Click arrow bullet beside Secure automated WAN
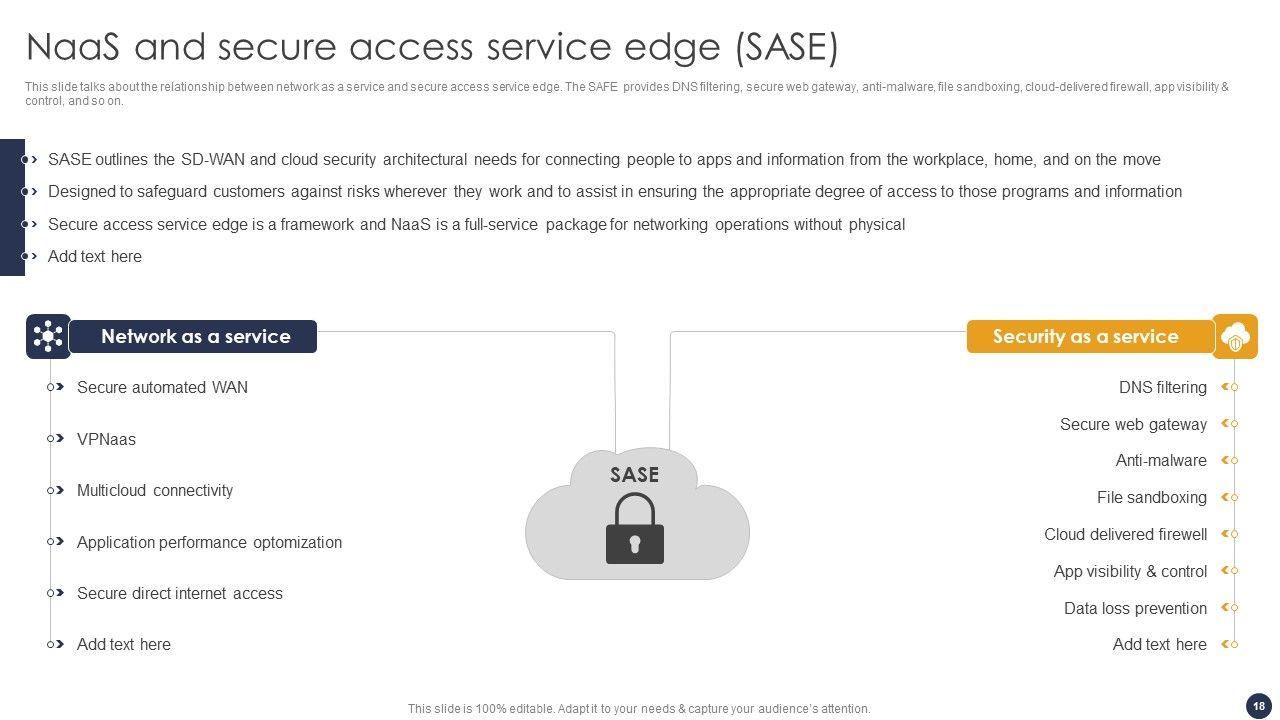Image resolution: width=1280 pixels, height=720 pixels. pos(57,387)
